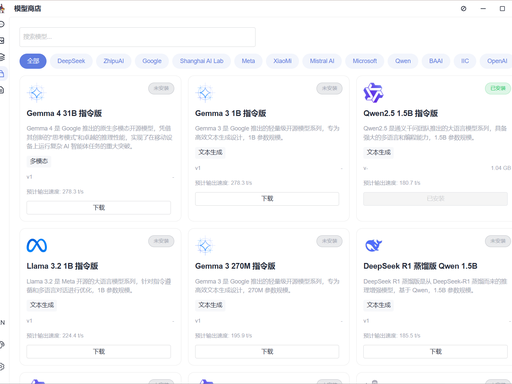
Task: Click the 185.5 t/s speed on DeepSeek card
Action: [410, 336]
